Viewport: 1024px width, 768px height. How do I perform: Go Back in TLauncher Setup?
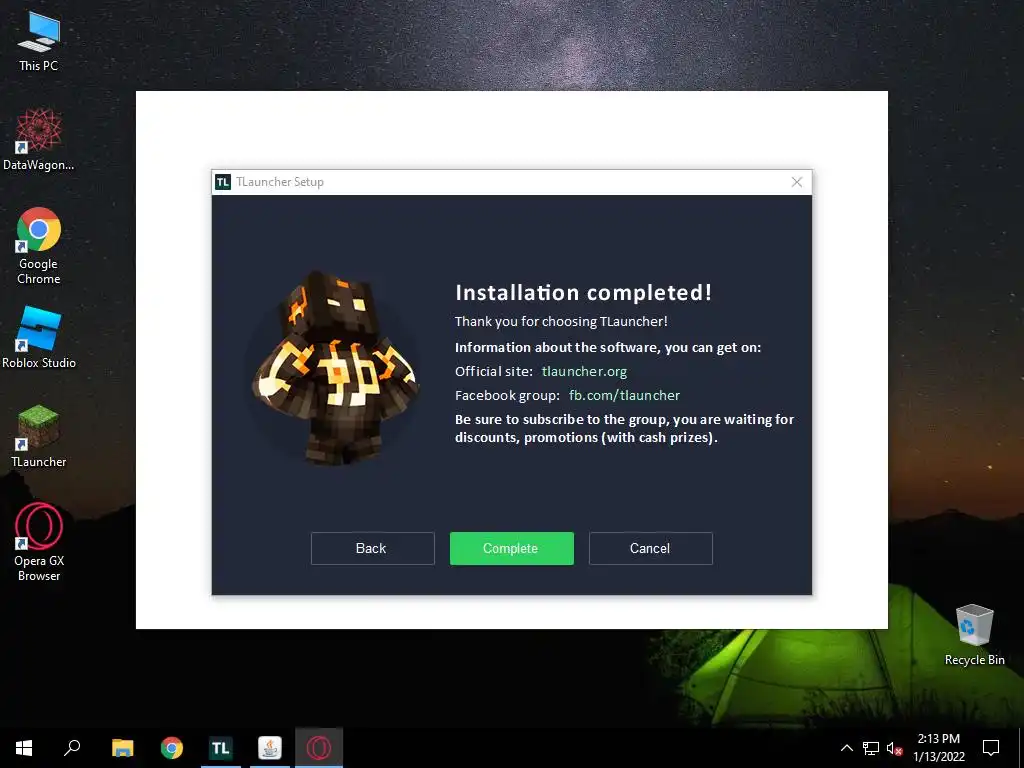372,548
